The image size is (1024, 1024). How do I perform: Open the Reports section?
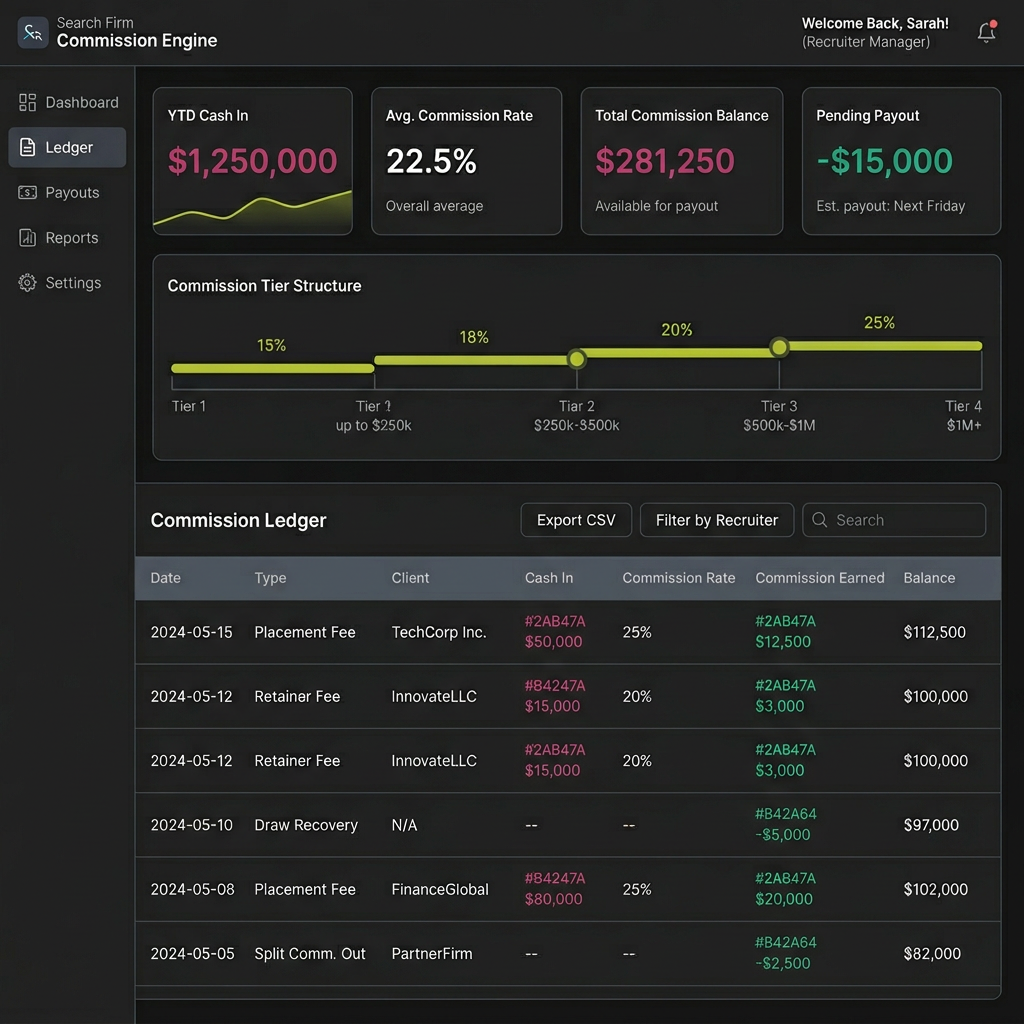pyautogui.click(x=67, y=238)
